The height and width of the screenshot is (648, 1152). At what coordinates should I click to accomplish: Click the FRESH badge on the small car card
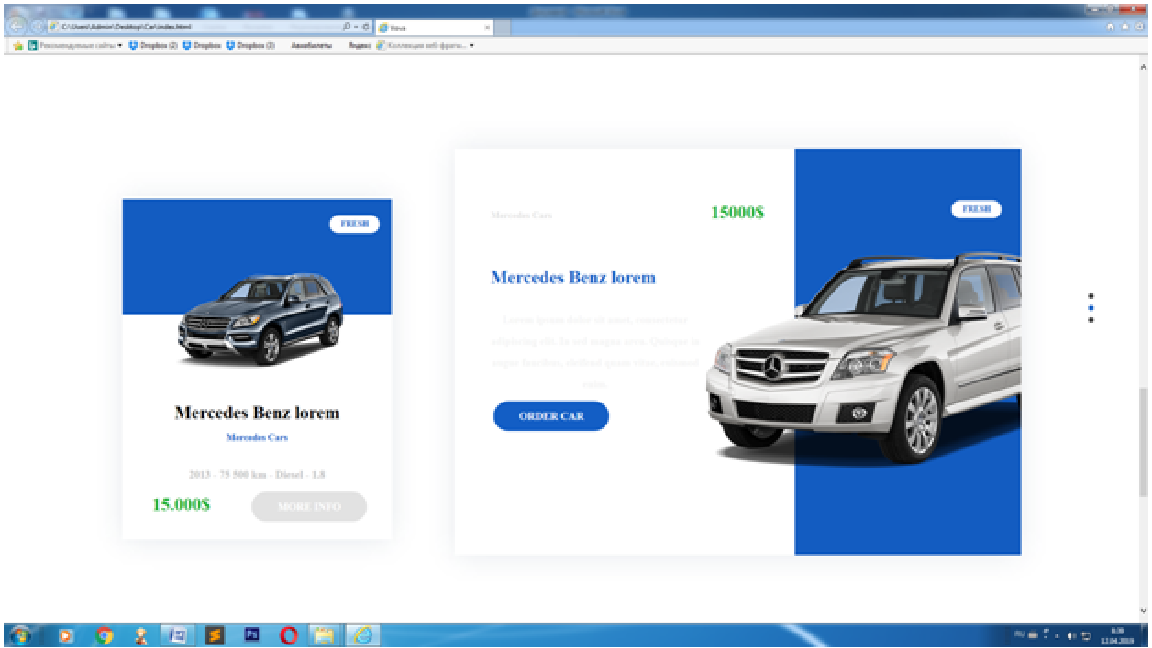pos(354,223)
